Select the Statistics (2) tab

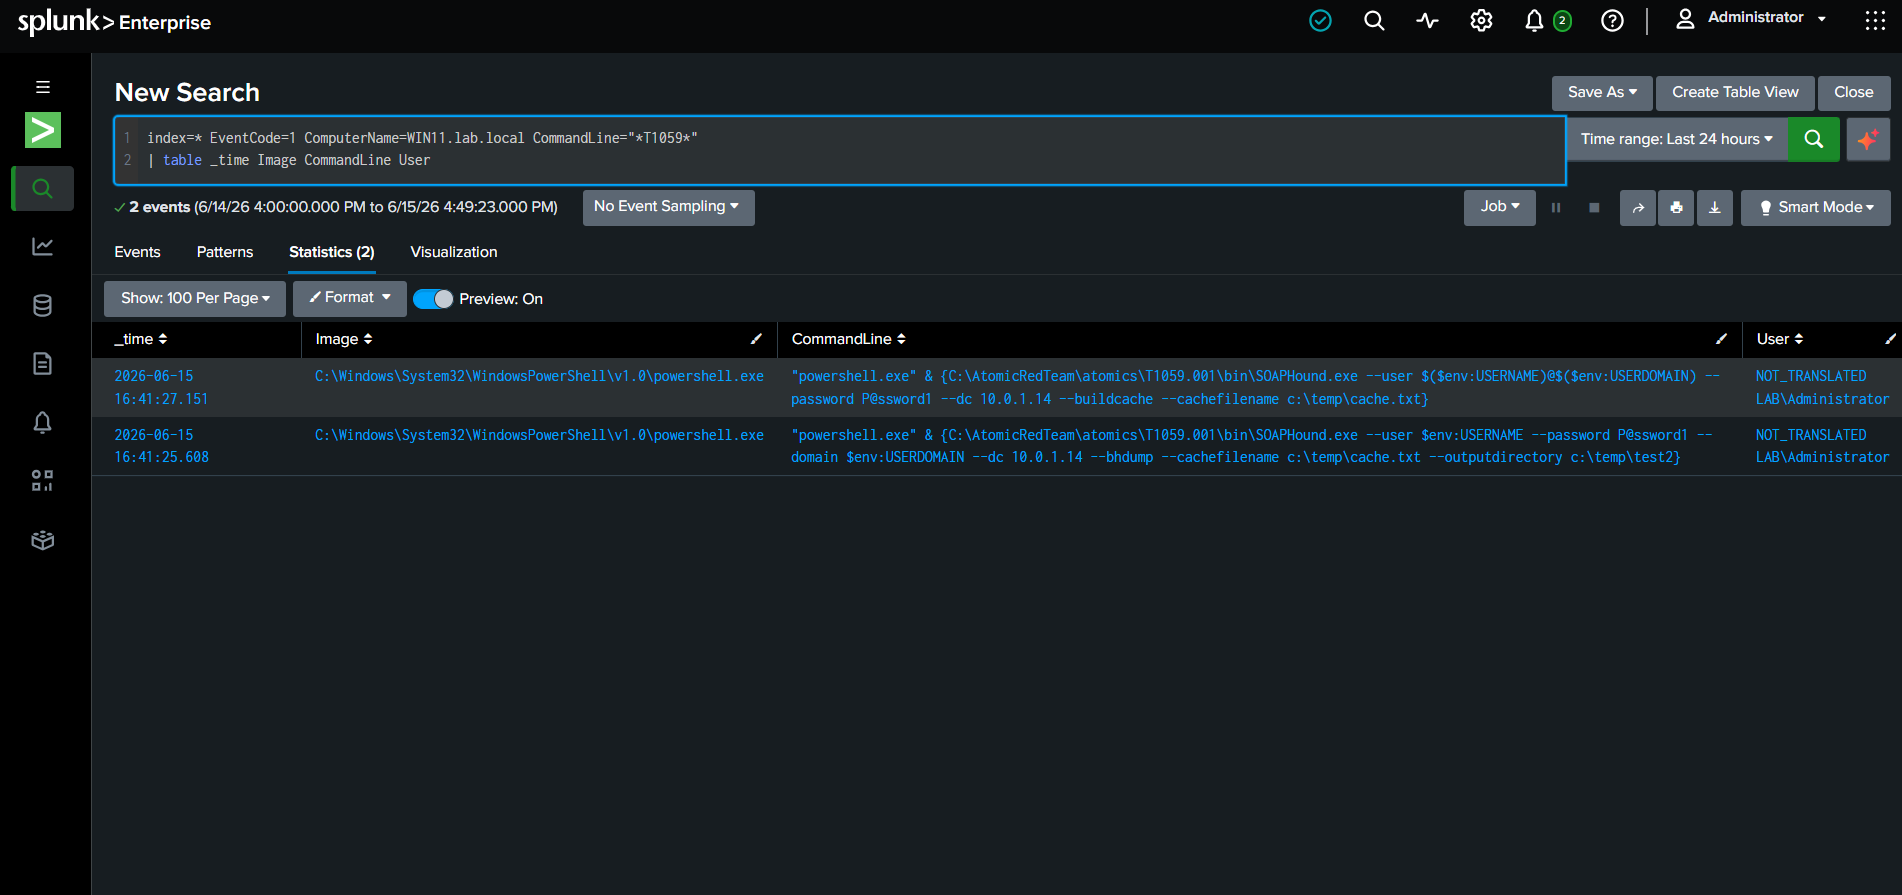click(332, 252)
